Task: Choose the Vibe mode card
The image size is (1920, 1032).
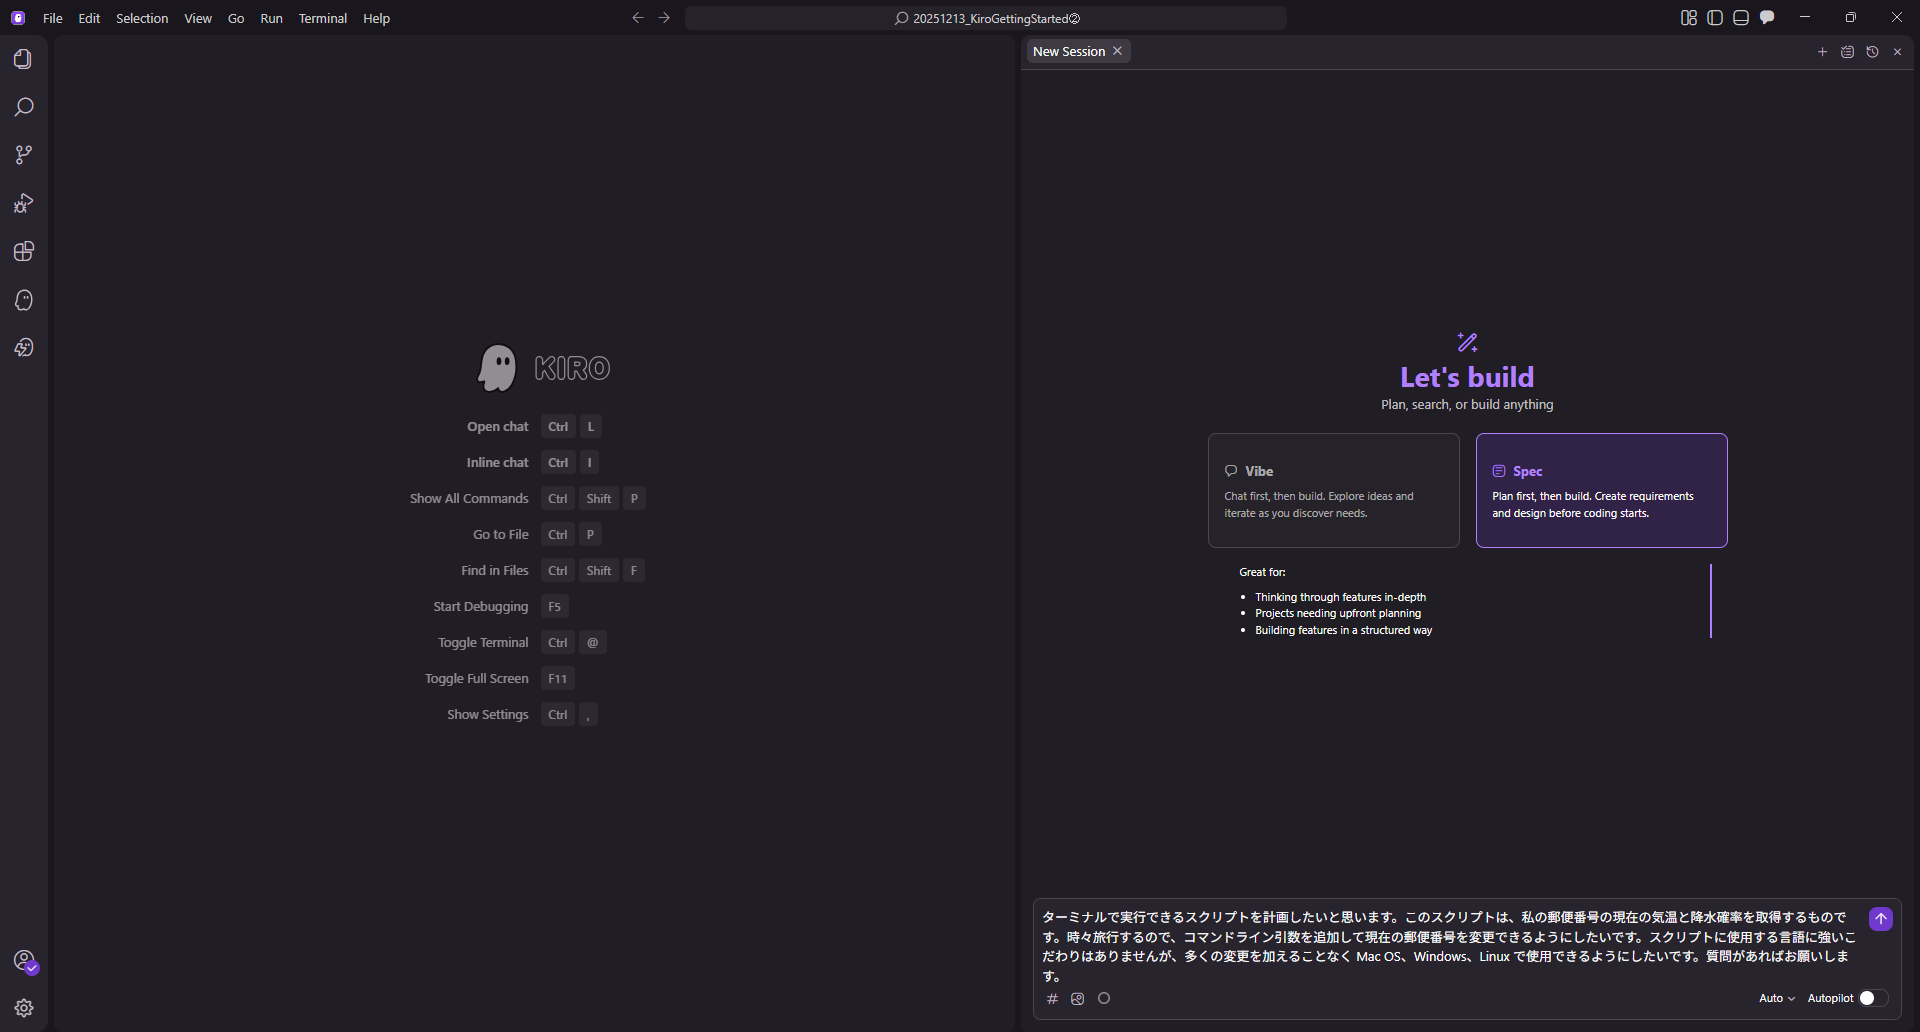Action: 1333,490
